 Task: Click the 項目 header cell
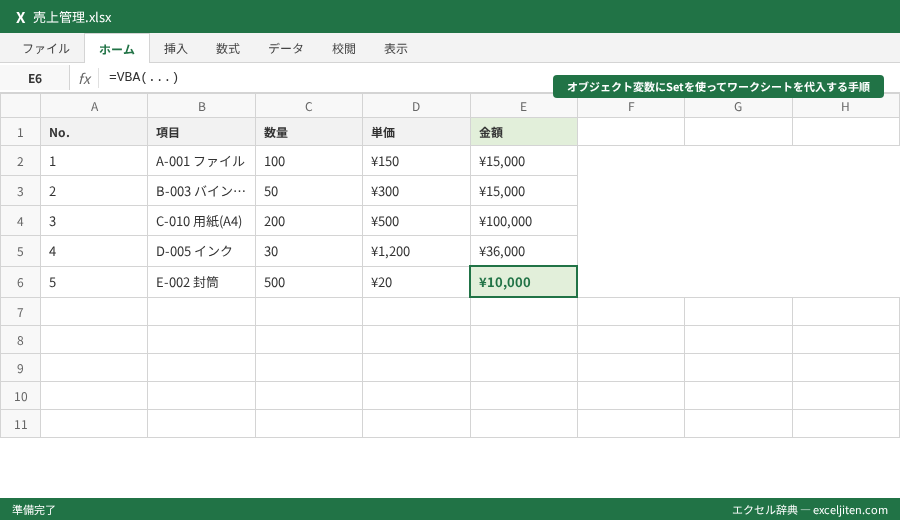tap(201, 132)
